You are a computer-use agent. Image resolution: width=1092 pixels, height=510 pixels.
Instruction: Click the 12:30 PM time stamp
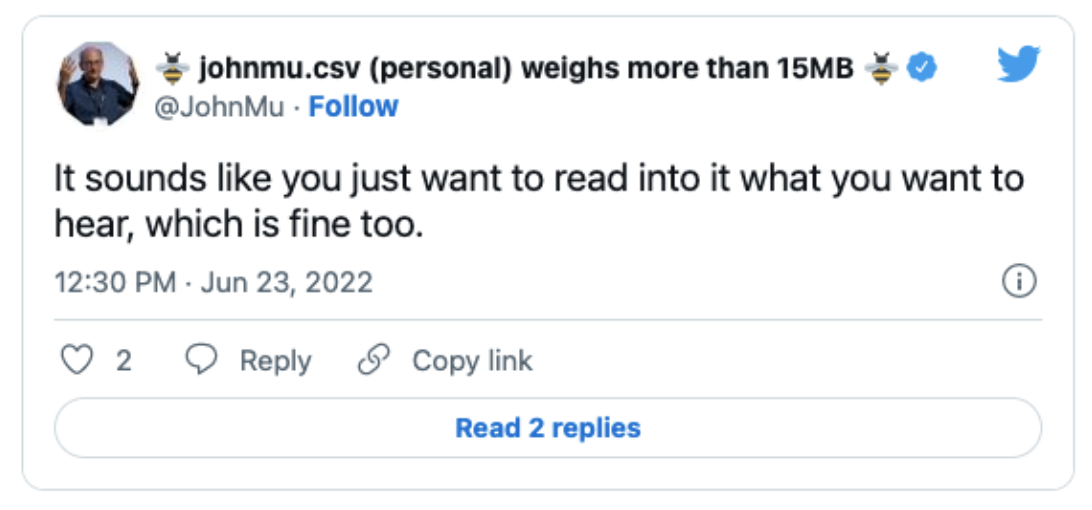point(115,282)
